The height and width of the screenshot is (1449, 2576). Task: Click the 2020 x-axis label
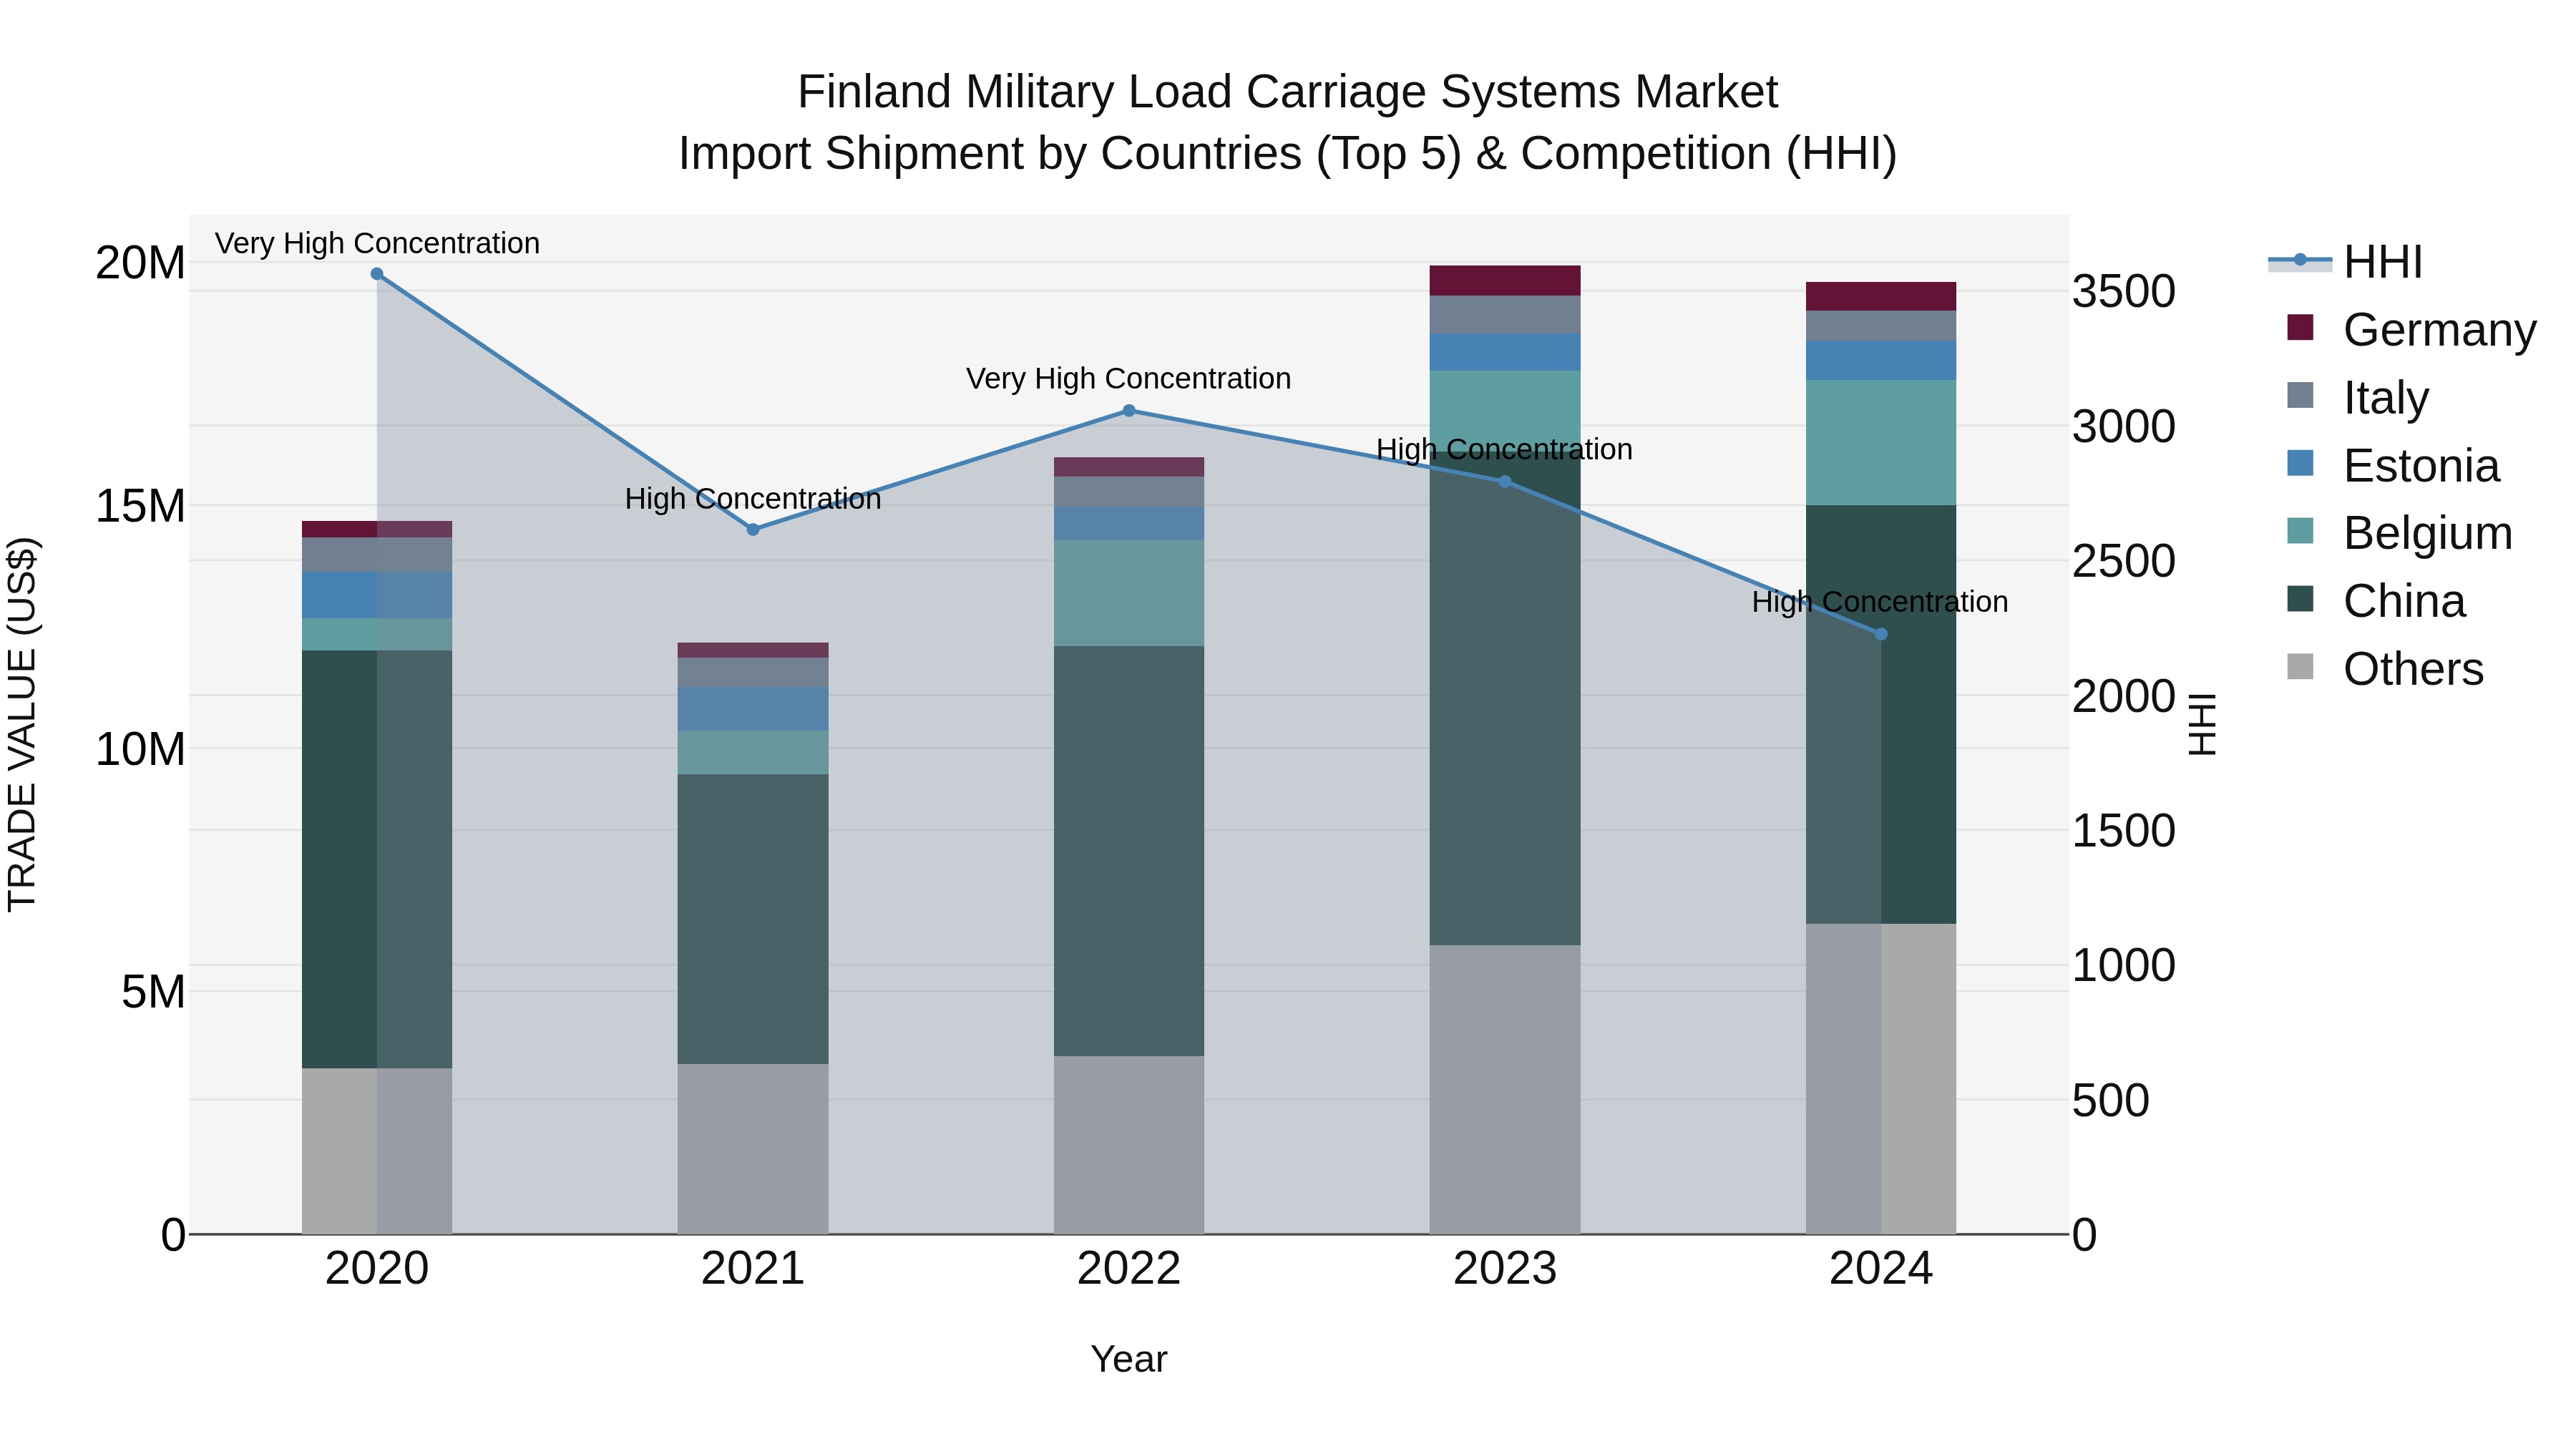point(377,1269)
